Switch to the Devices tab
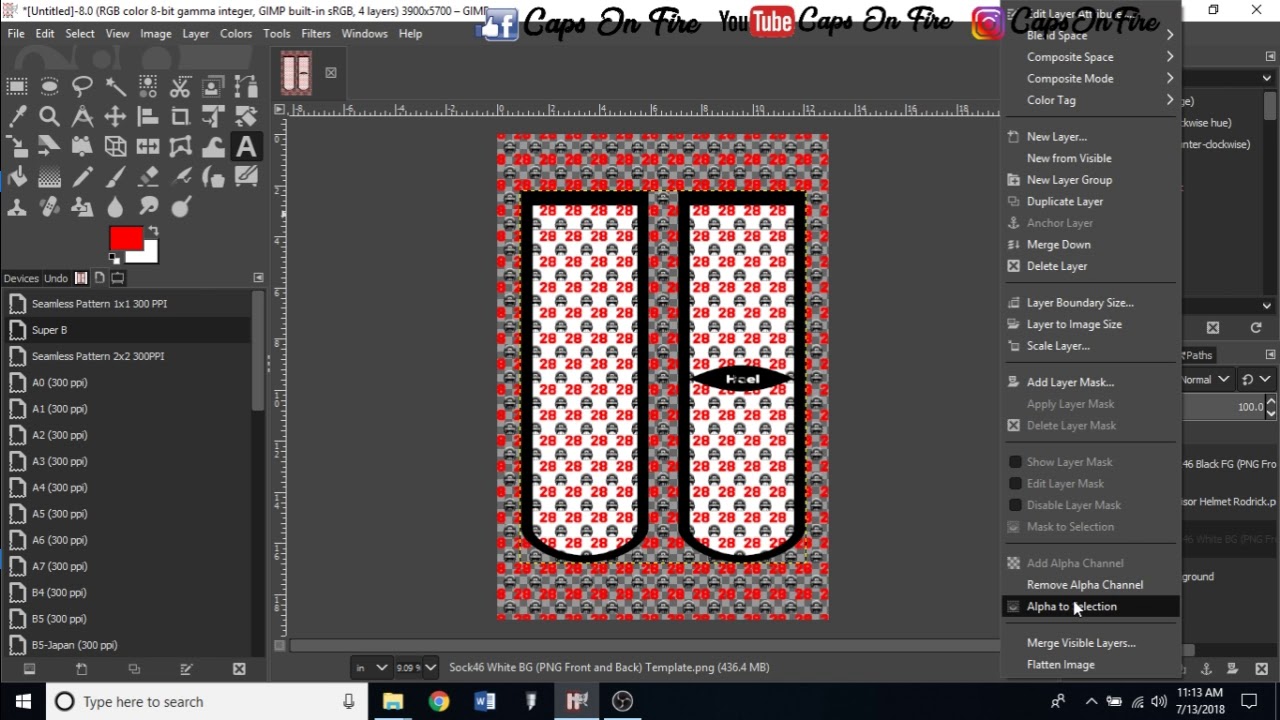 20,278
